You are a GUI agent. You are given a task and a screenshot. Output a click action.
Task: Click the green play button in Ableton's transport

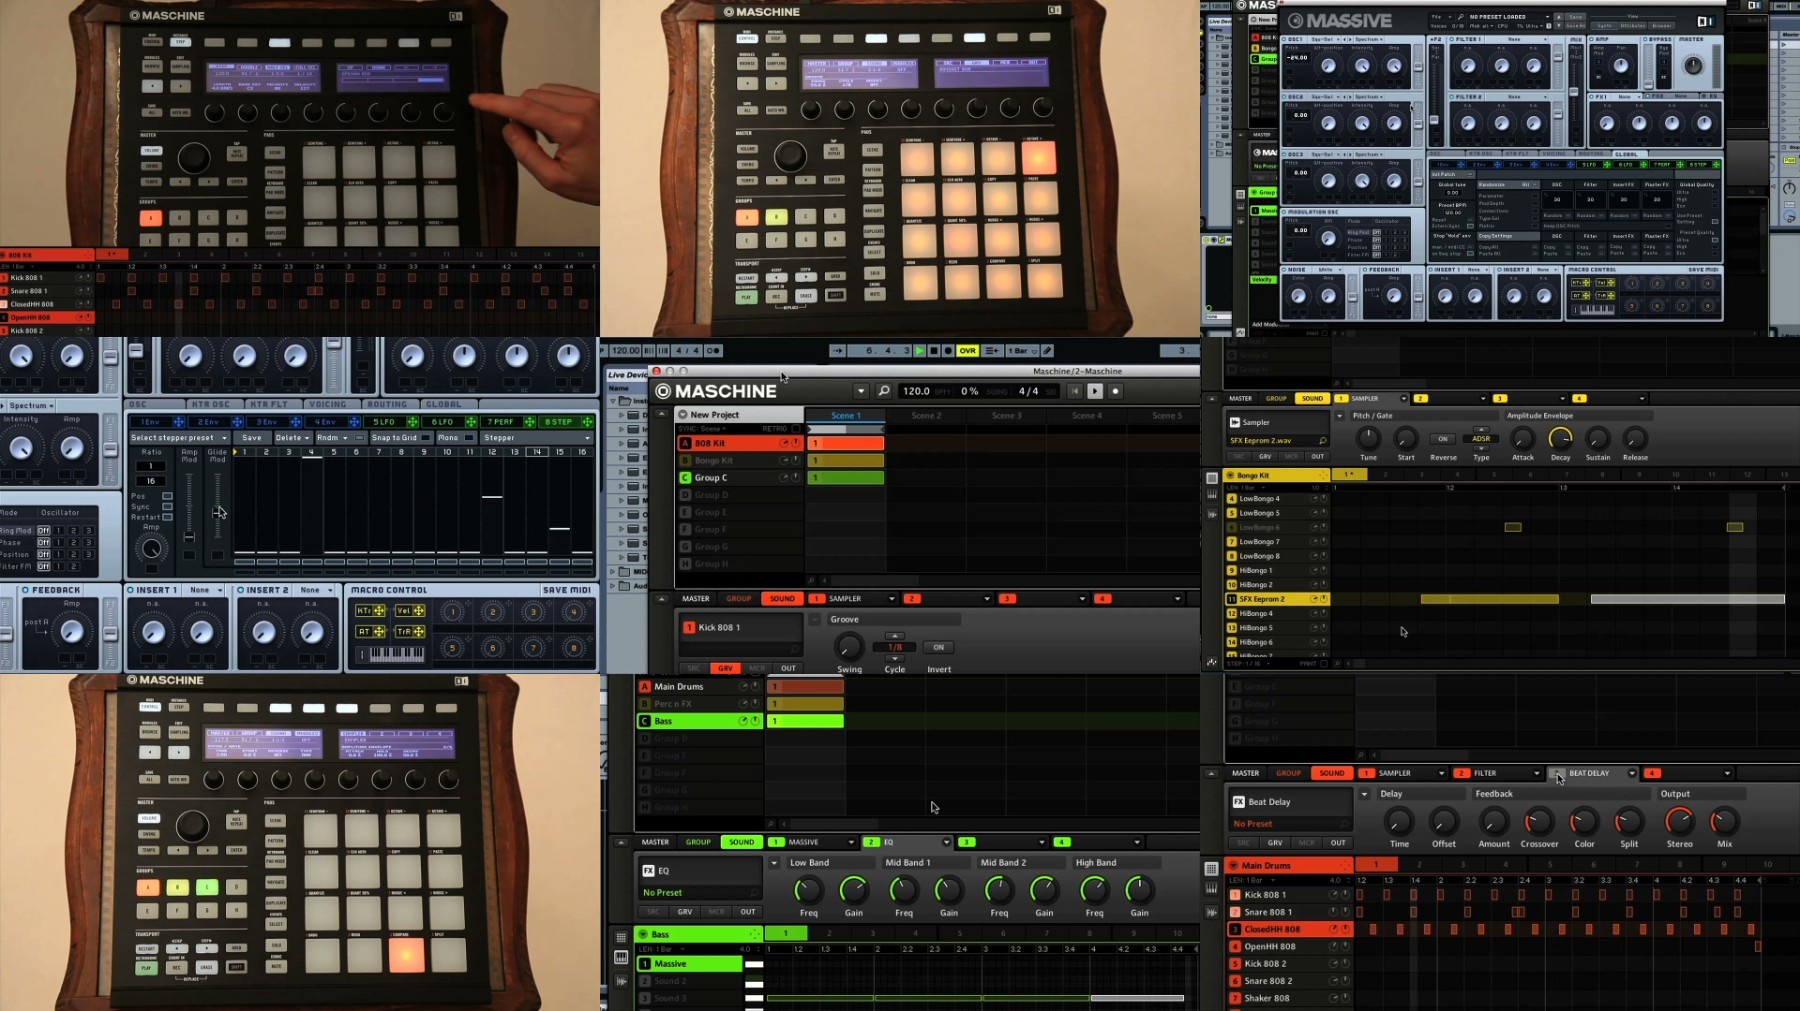[919, 351]
